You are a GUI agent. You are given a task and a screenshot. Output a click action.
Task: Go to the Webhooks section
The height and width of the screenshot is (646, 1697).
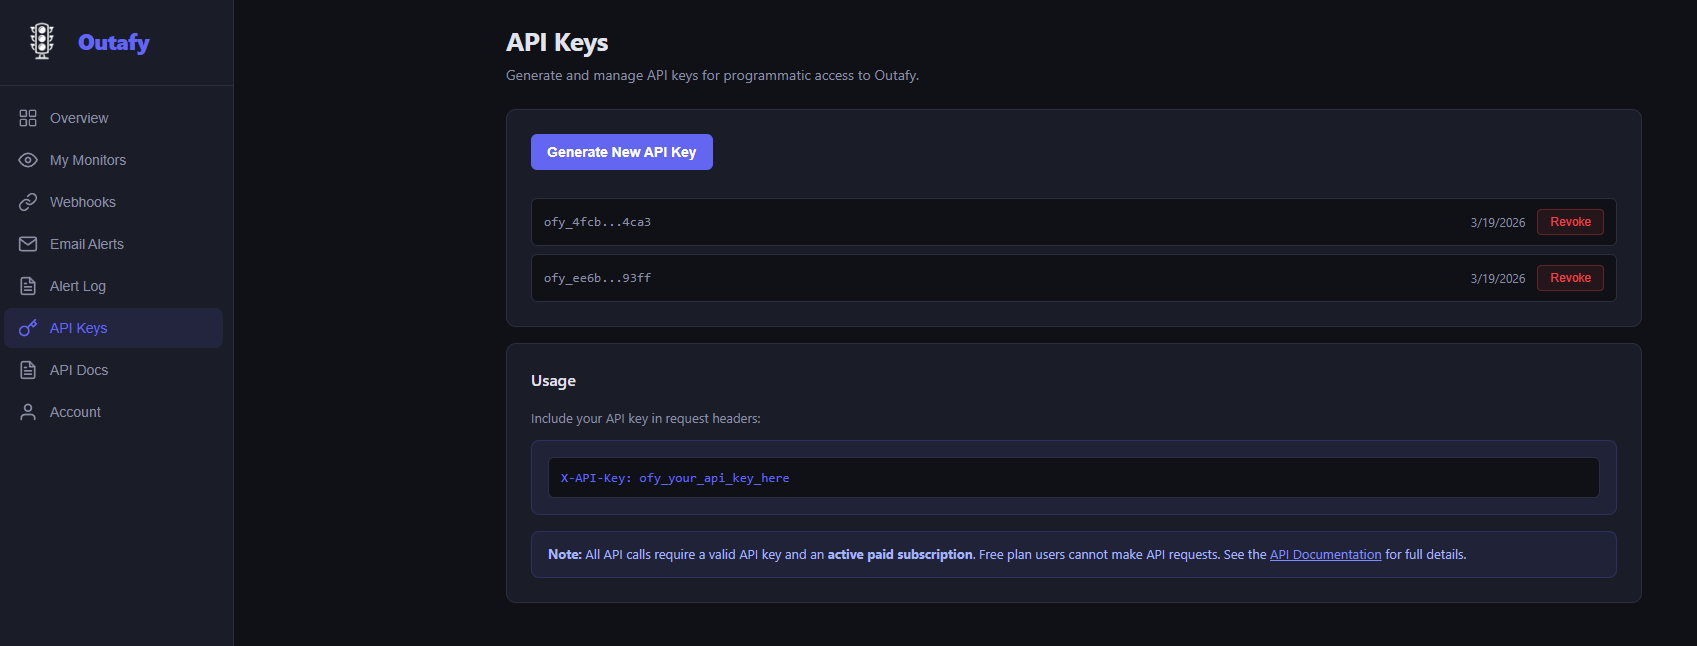[x=83, y=202]
